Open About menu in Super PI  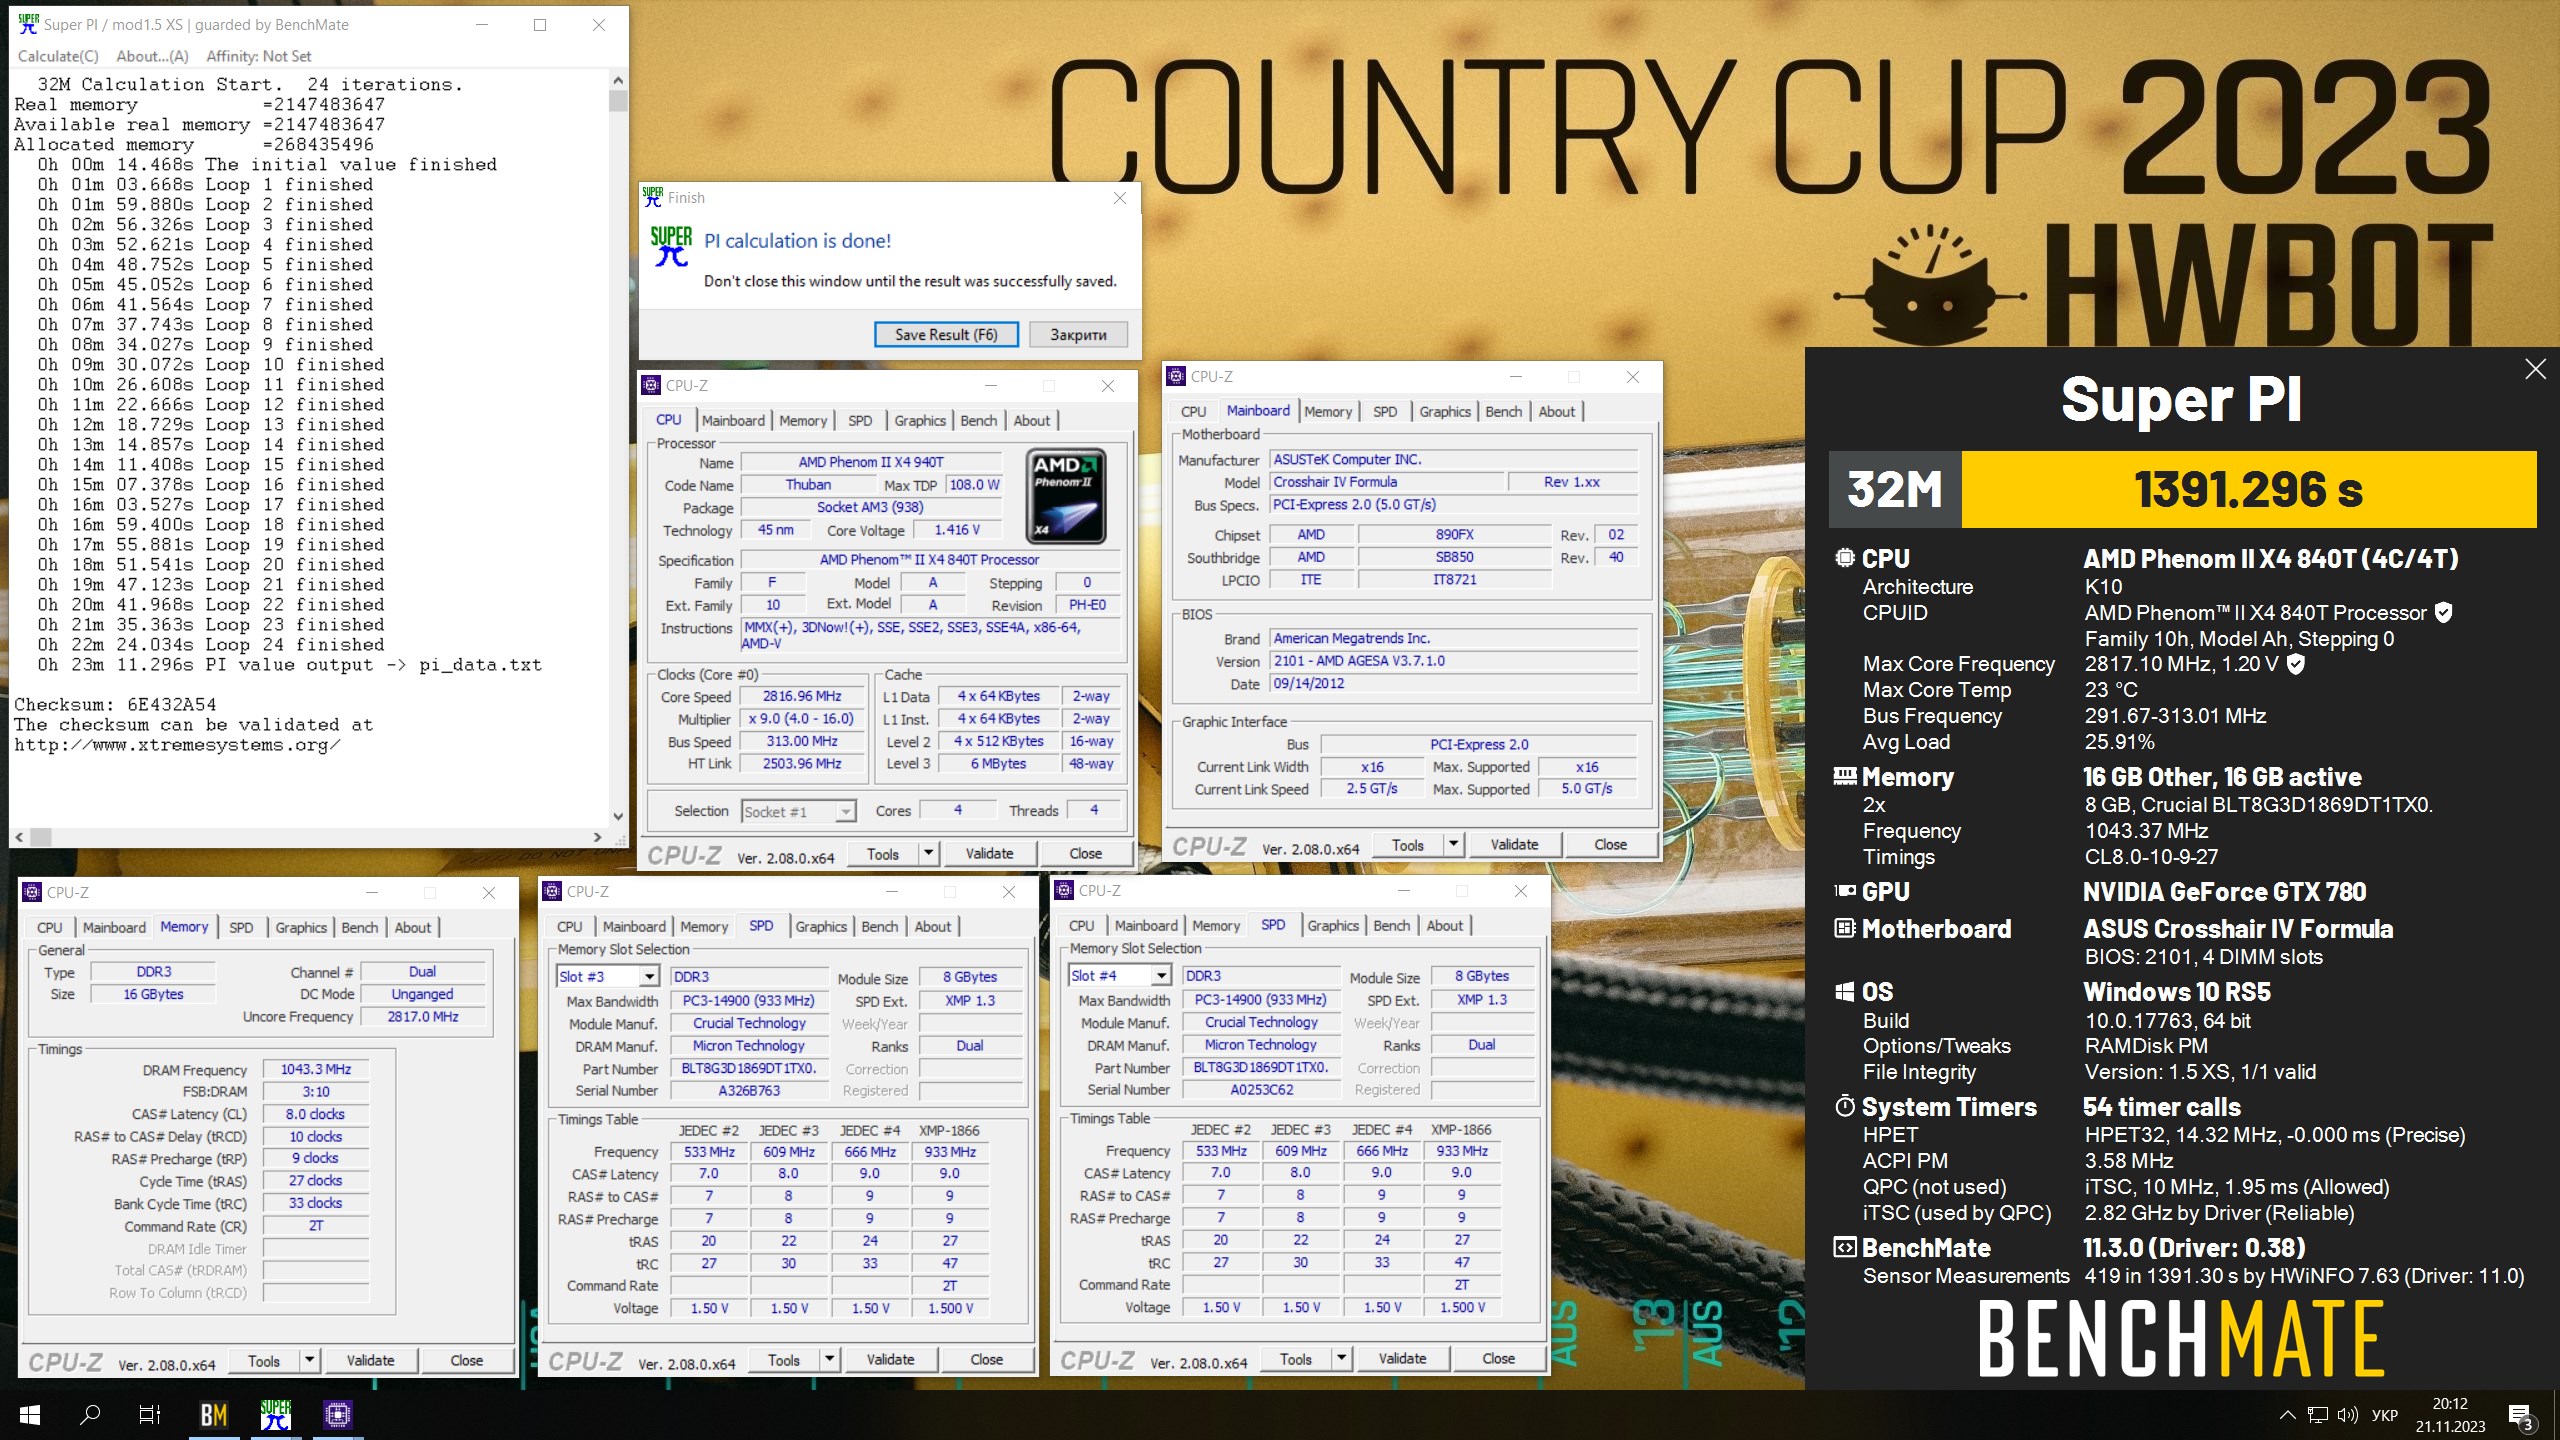[x=152, y=56]
